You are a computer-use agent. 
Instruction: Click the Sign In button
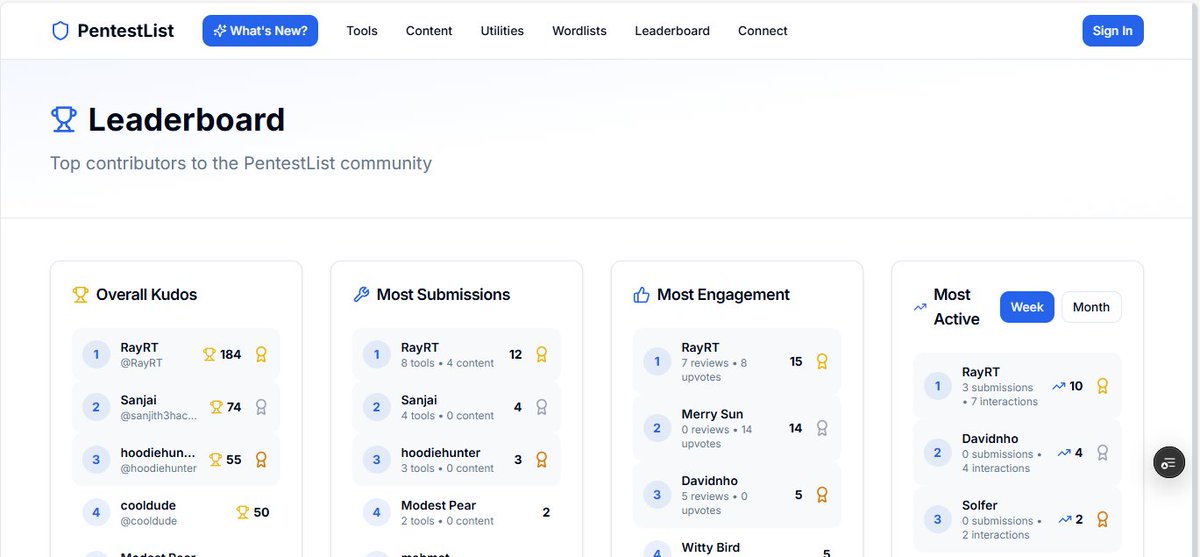coord(1112,31)
